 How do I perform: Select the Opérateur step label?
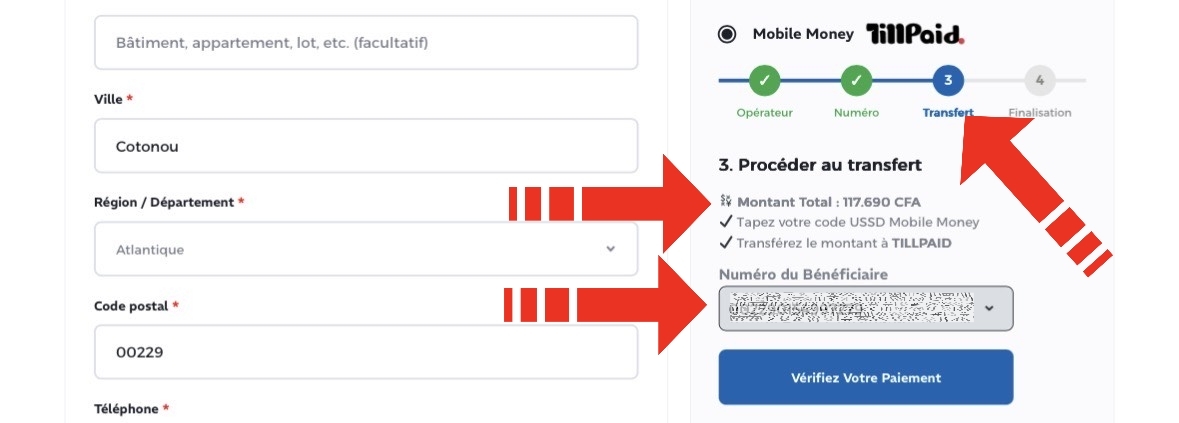[764, 113]
